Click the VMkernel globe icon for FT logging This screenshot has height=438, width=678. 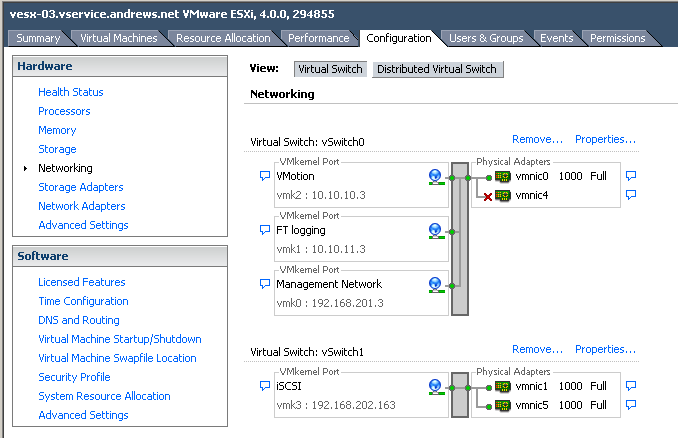tap(436, 231)
